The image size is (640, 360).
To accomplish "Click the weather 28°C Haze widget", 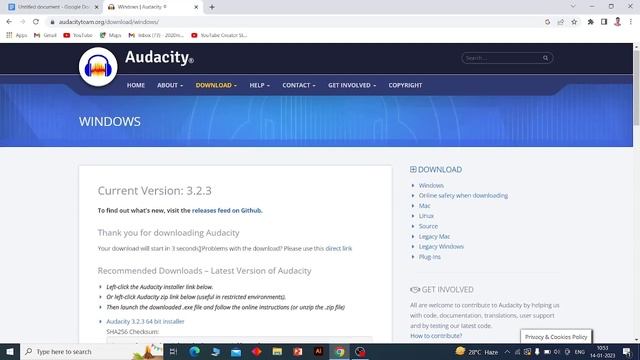I will pyautogui.click(x=477, y=351).
